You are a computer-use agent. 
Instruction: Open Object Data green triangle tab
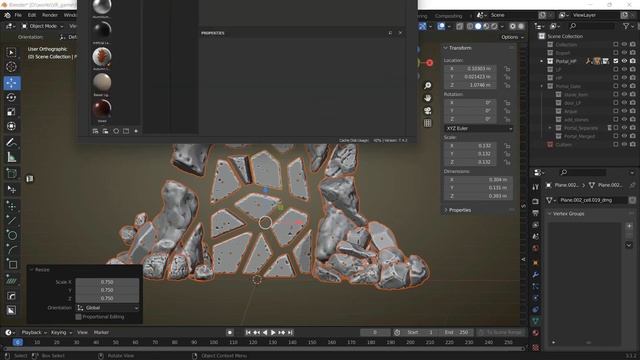click(x=536, y=321)
